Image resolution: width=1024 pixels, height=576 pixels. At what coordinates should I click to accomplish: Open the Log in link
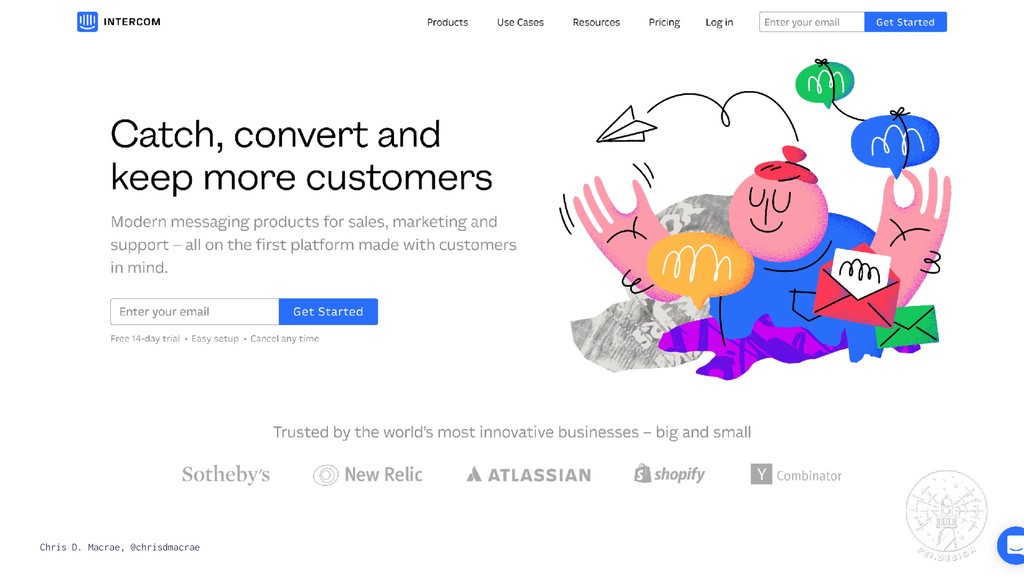(x=719, y=22)
